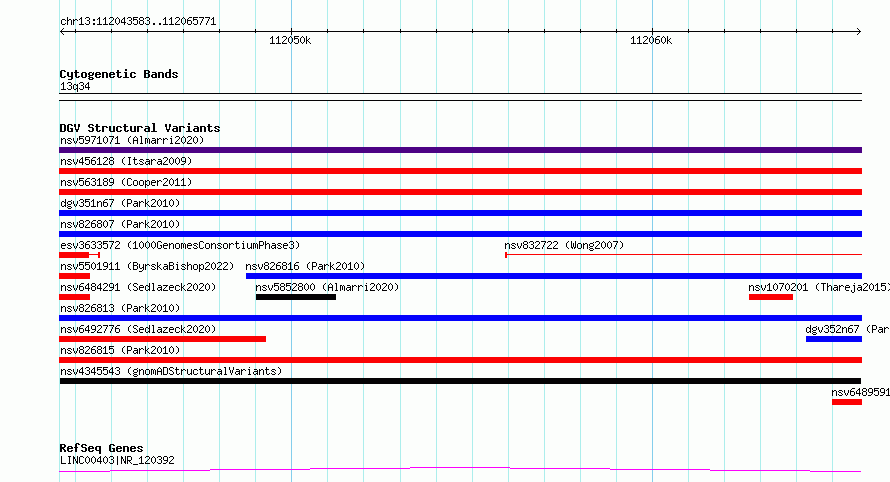This screenshot has width=890, height=482.
Task: Select the thin red nsv832722 variant line
Action: 683,255
